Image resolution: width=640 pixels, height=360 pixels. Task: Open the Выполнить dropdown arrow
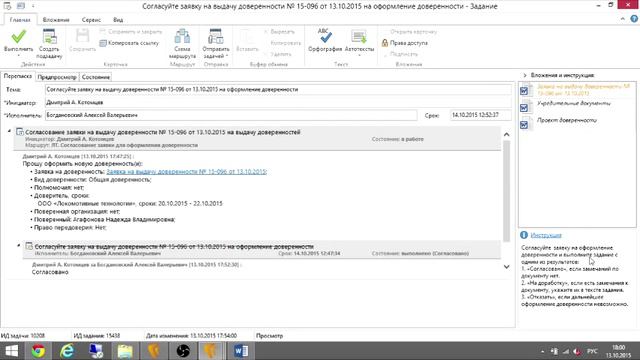[18, 56]
